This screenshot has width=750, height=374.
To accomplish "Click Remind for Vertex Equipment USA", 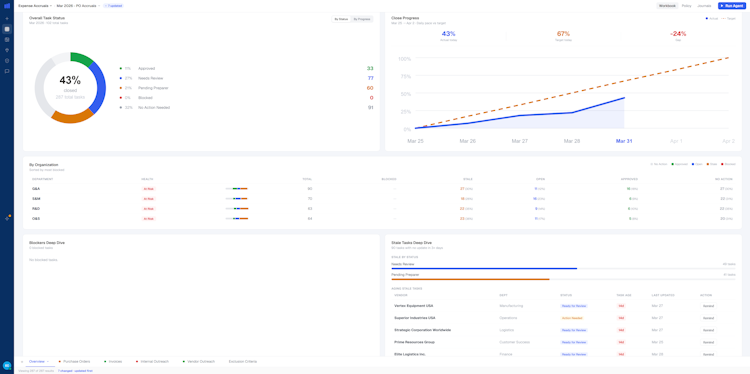I will [x=708, y=306].
